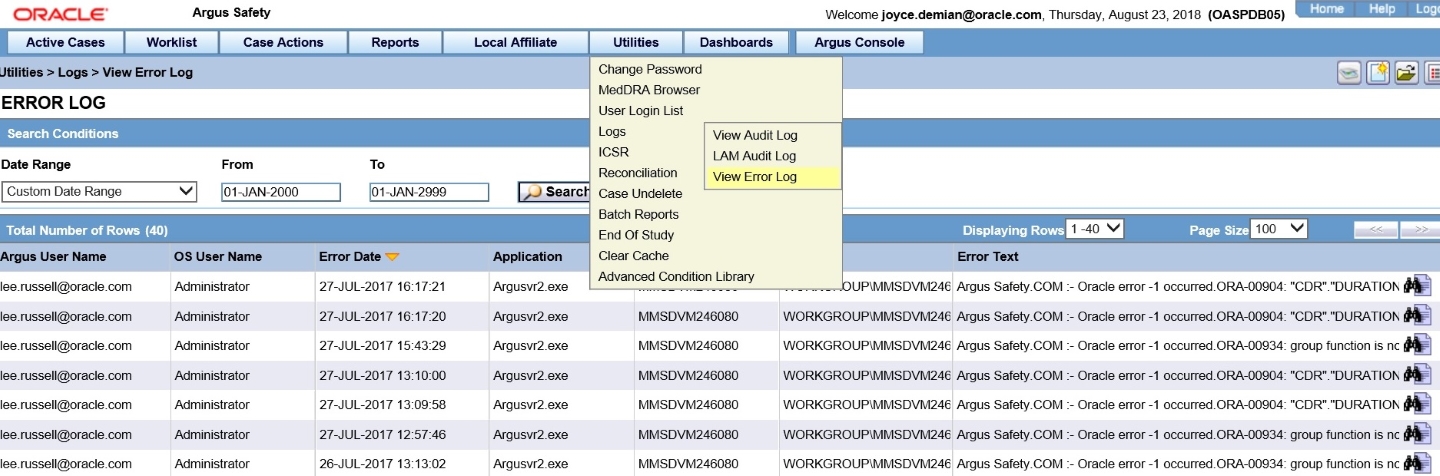Select Change Password from Utilities menu
The height and width of the screenshot is (476, 1440).
650,70
